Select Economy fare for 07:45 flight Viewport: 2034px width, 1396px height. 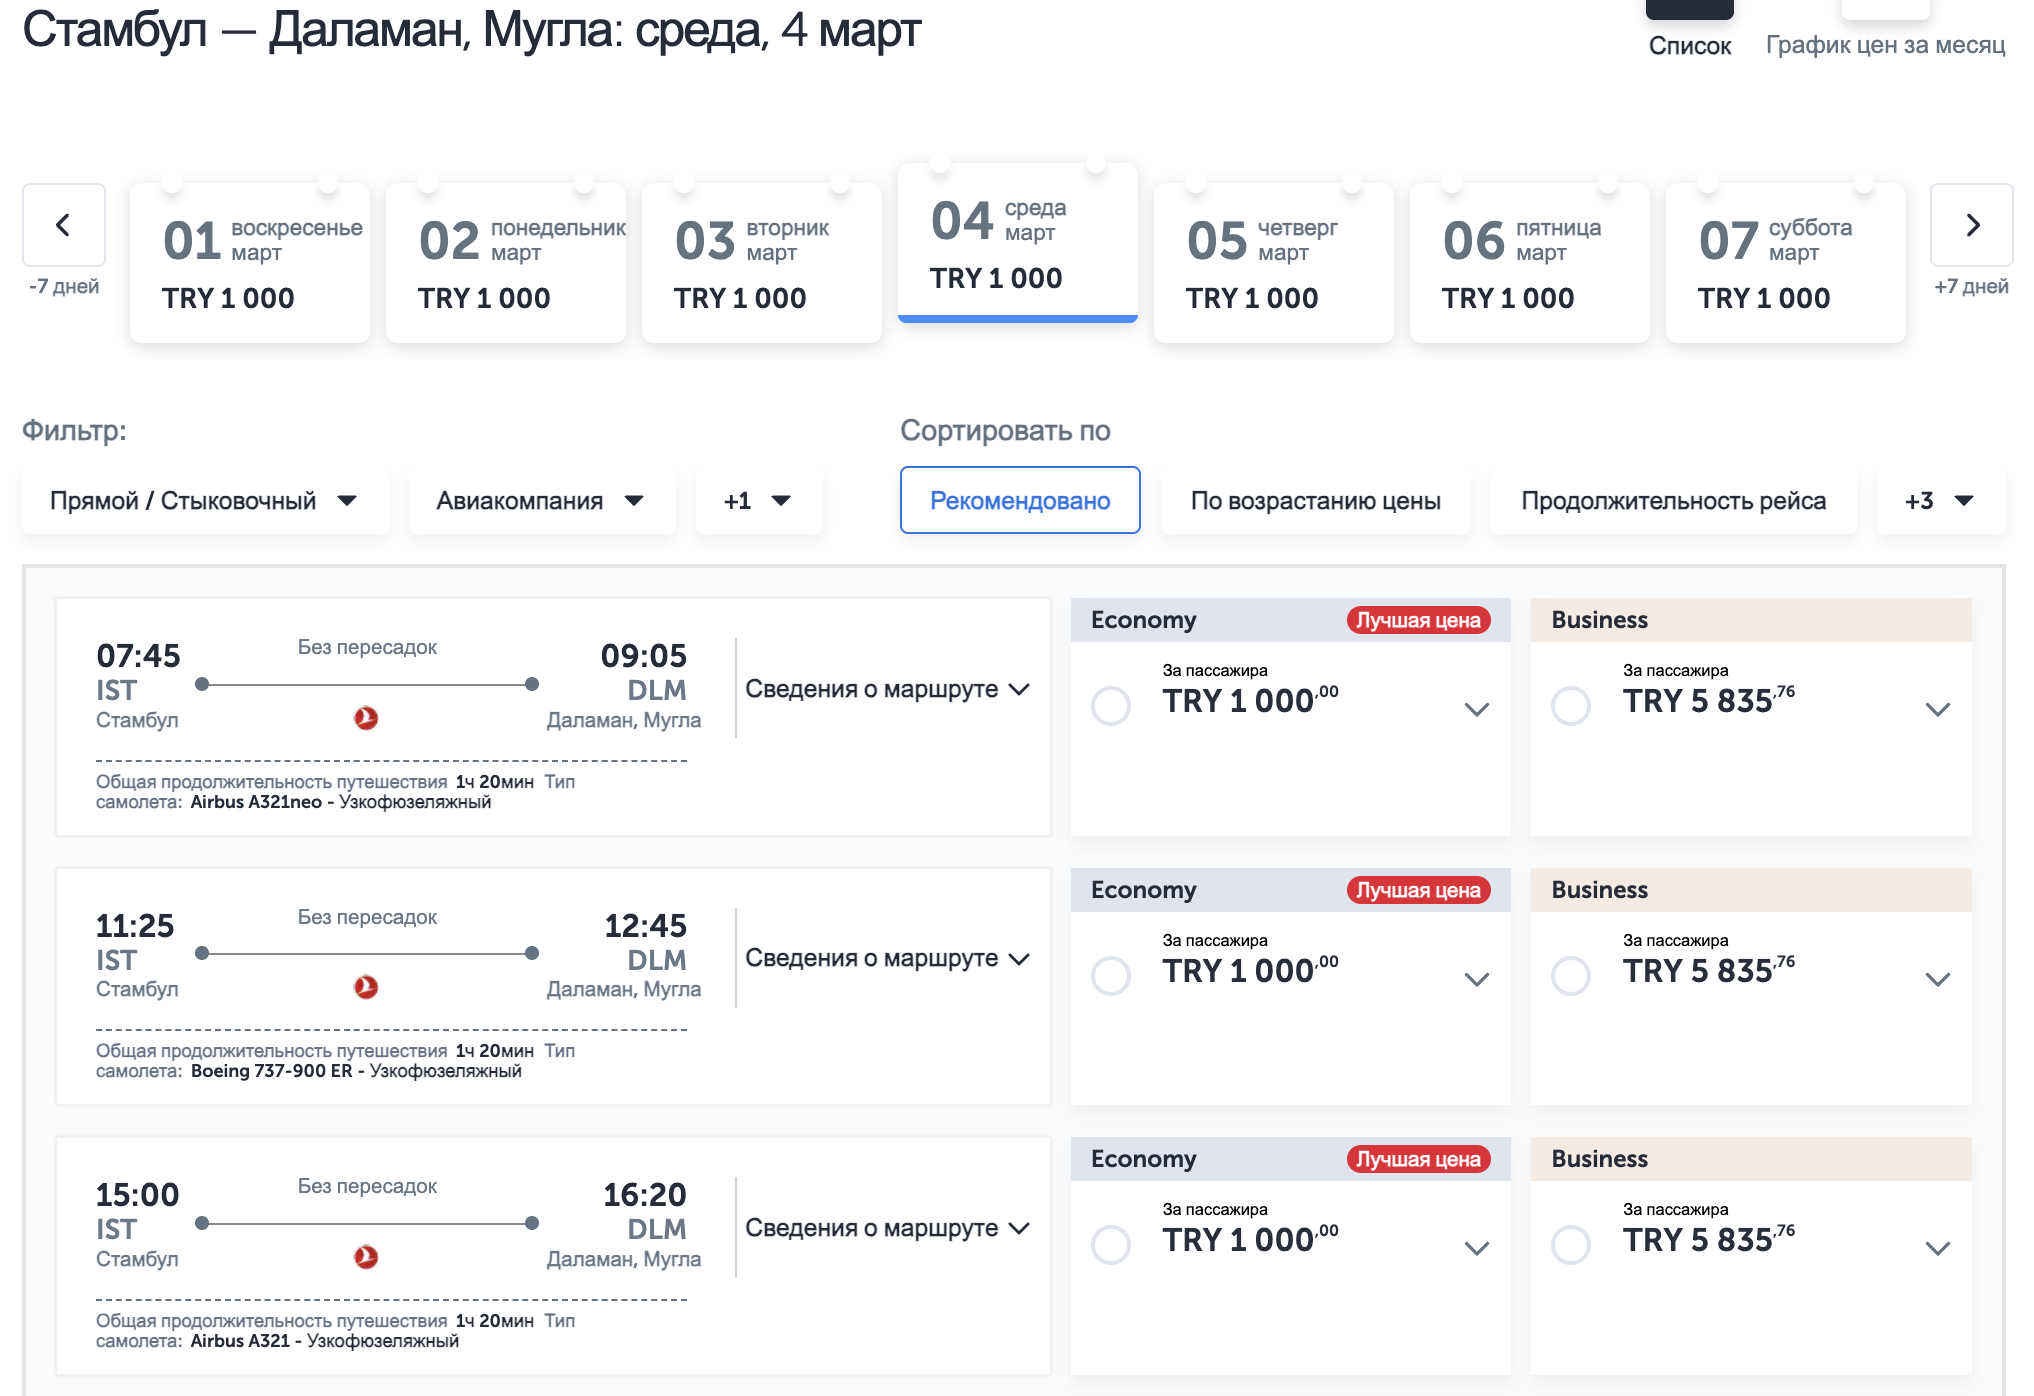(x=1110, y=705)
